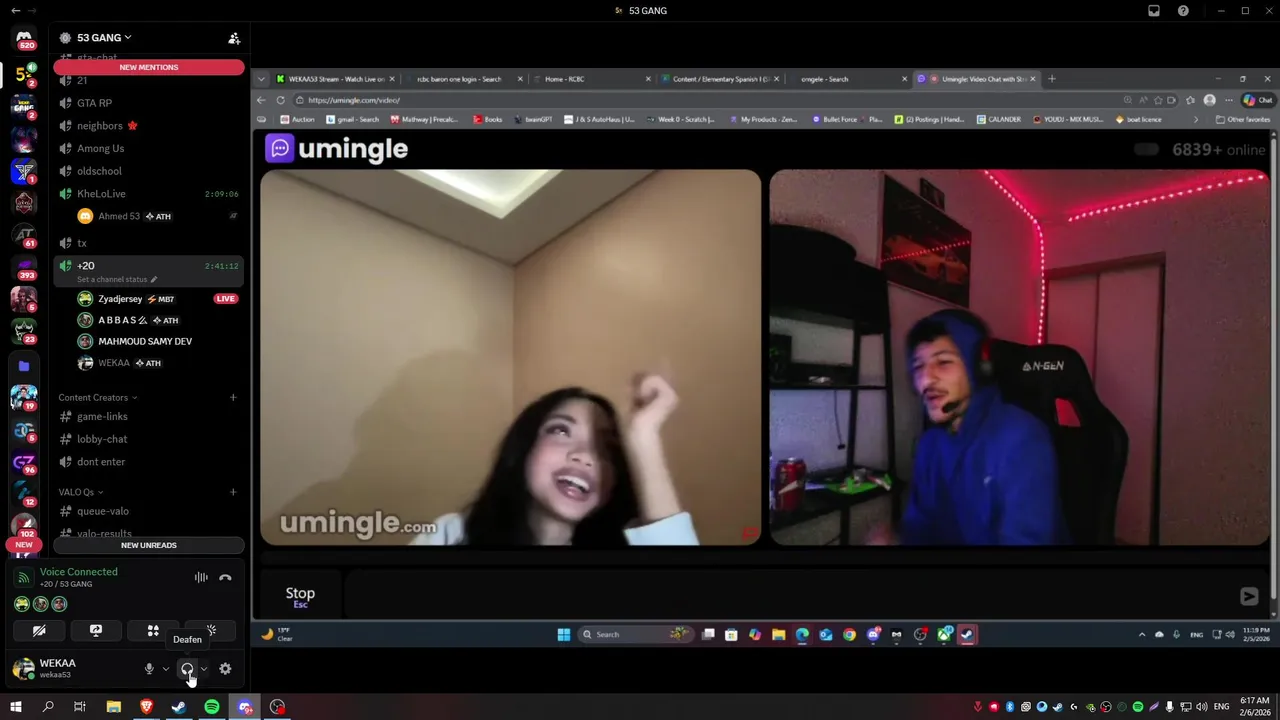1280x720 pixels.
Task: Select server with 393 badge
Action: coord(24,268)
